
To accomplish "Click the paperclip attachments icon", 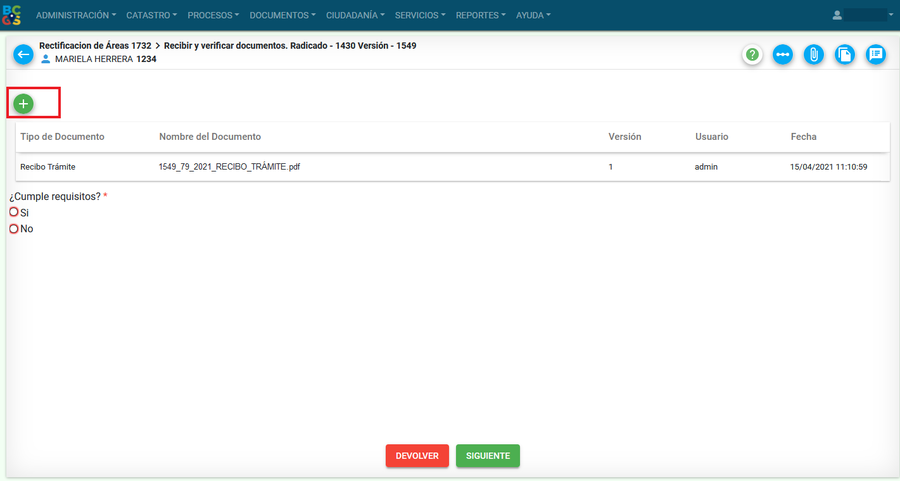I will click(x=814, y=55).
